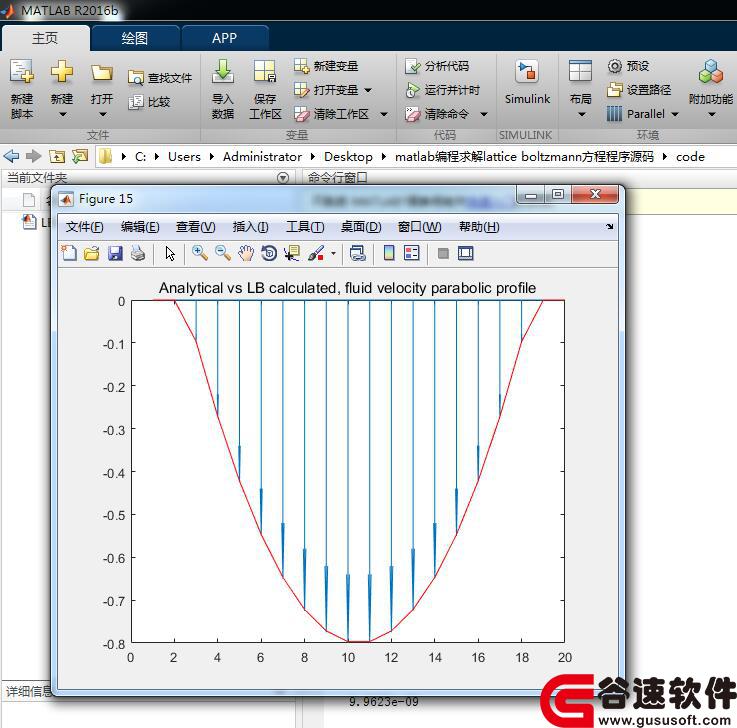Open the Edit (编辑) menu in Figure 15

140,227
